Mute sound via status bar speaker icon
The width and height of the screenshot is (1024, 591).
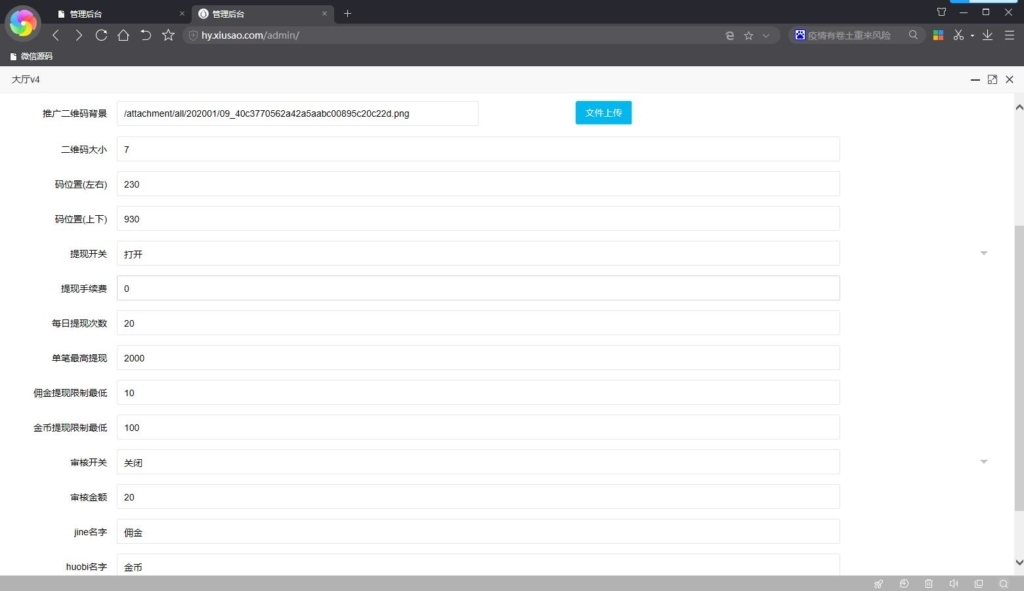coord(953,583)
